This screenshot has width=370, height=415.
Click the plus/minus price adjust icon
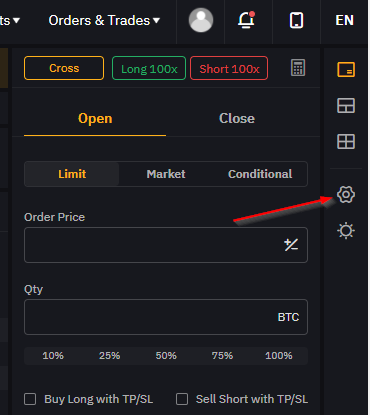tap(291, 245)
